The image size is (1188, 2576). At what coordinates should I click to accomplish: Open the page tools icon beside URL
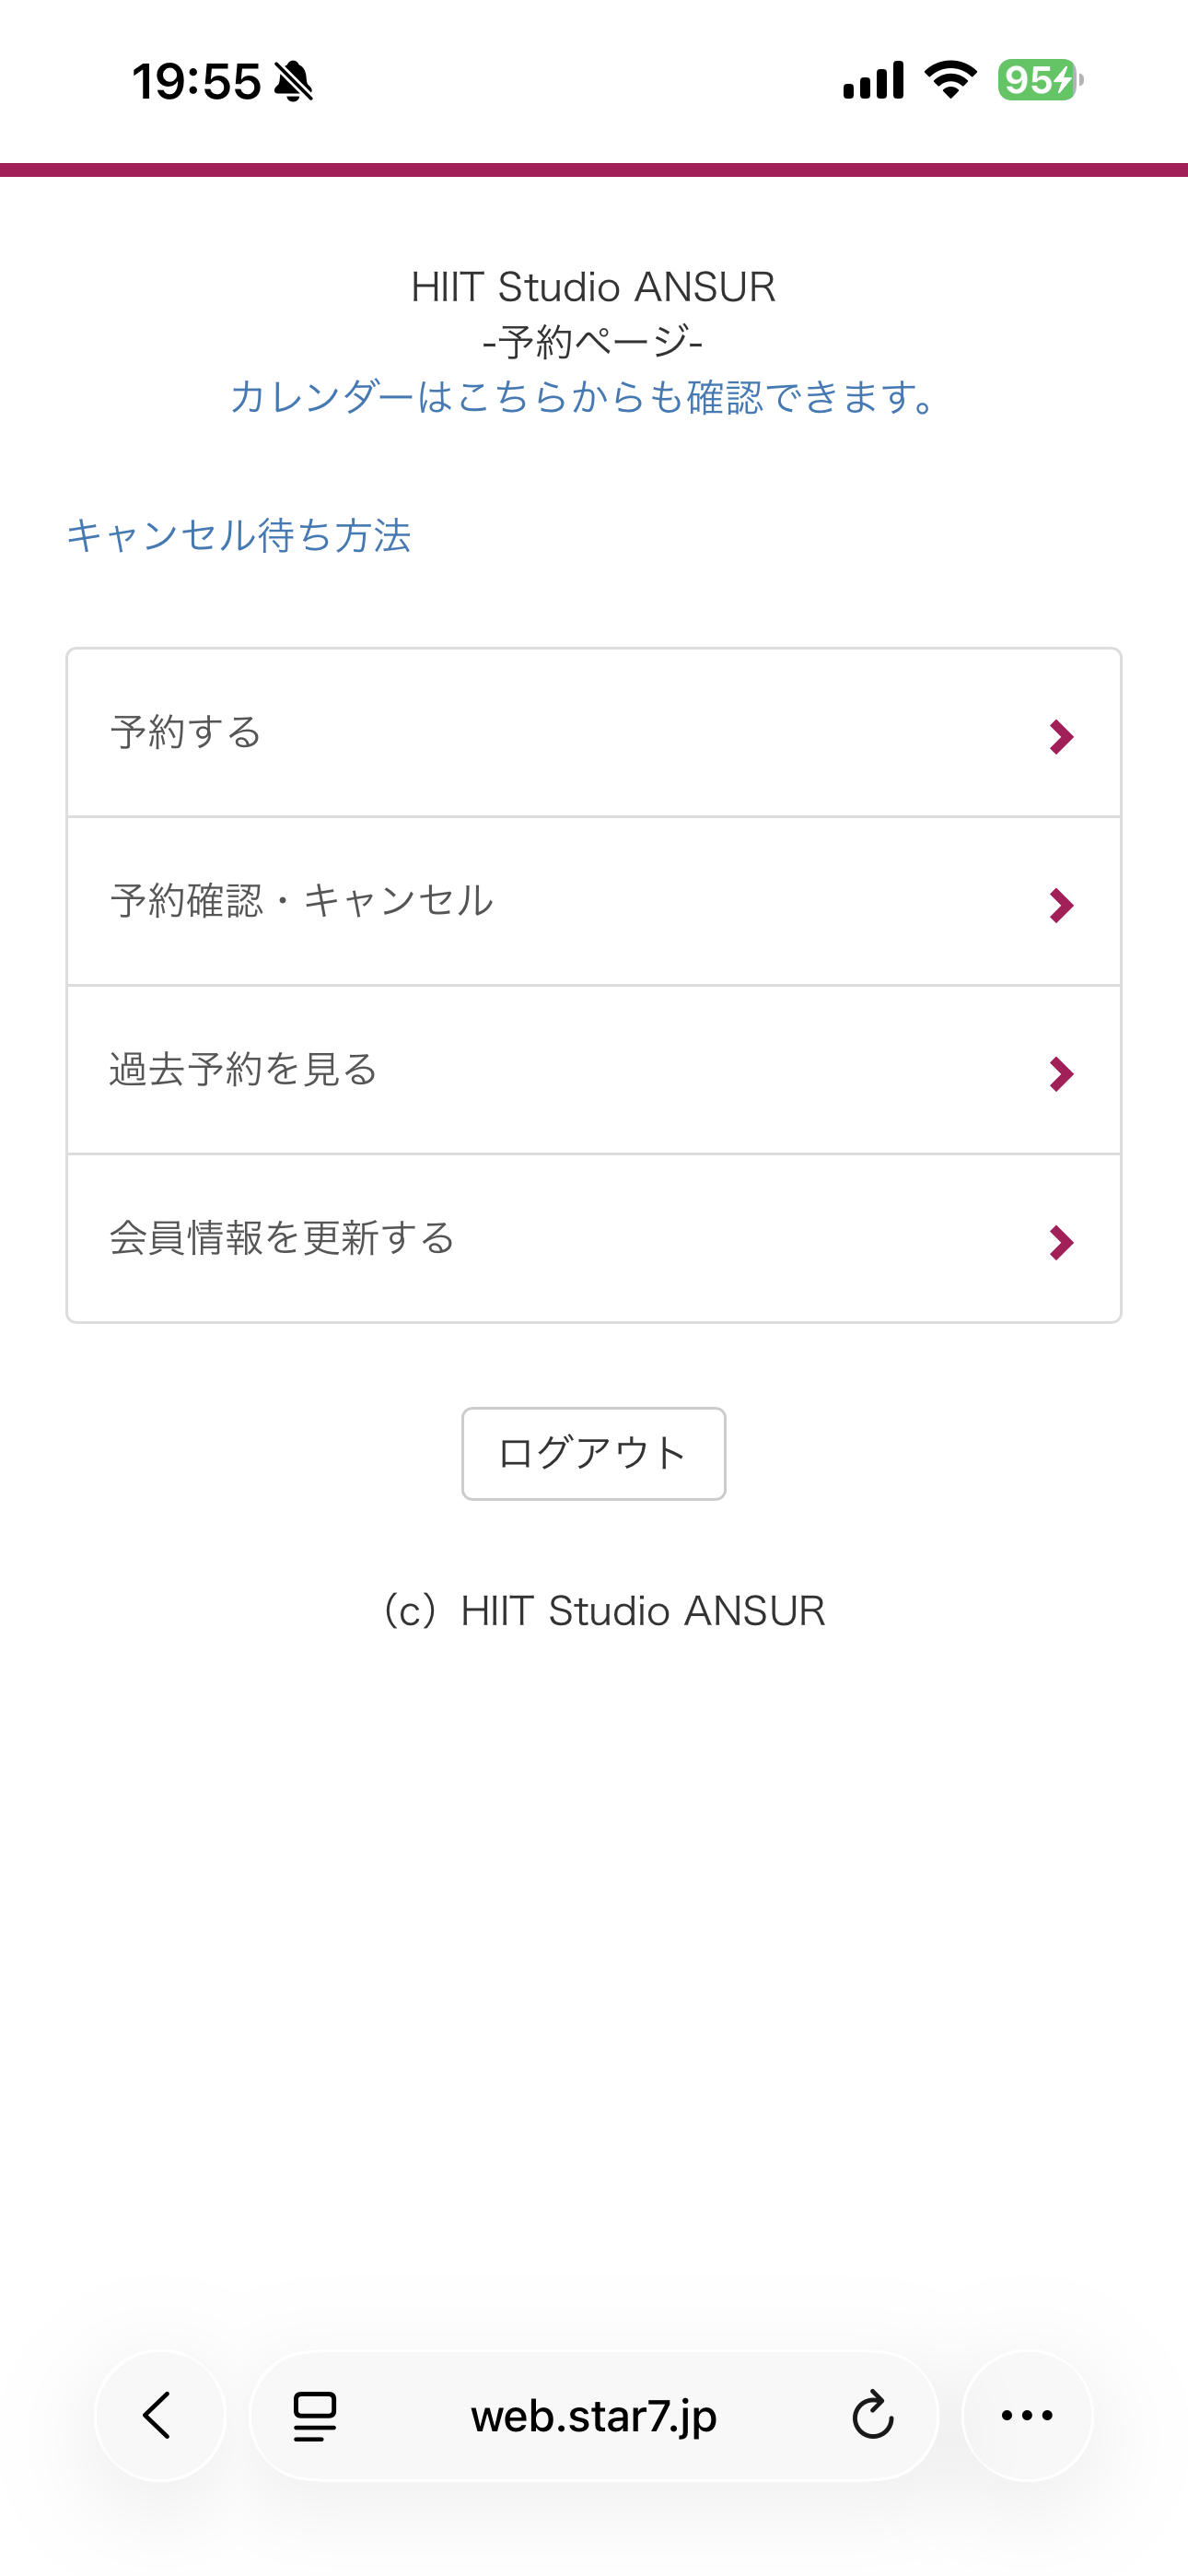pyautogui.click(x=314, y=2416)
